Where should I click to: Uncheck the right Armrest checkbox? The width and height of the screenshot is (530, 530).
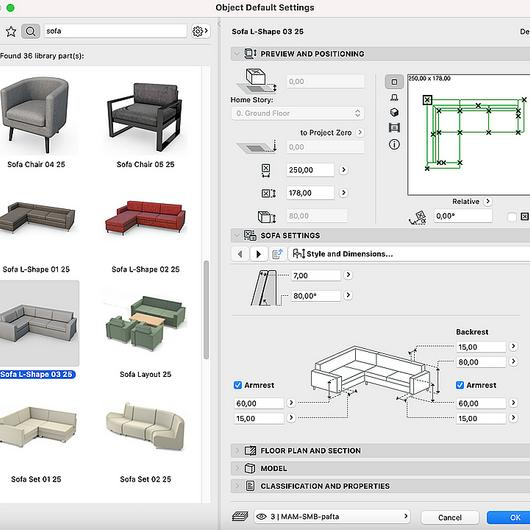460,385
